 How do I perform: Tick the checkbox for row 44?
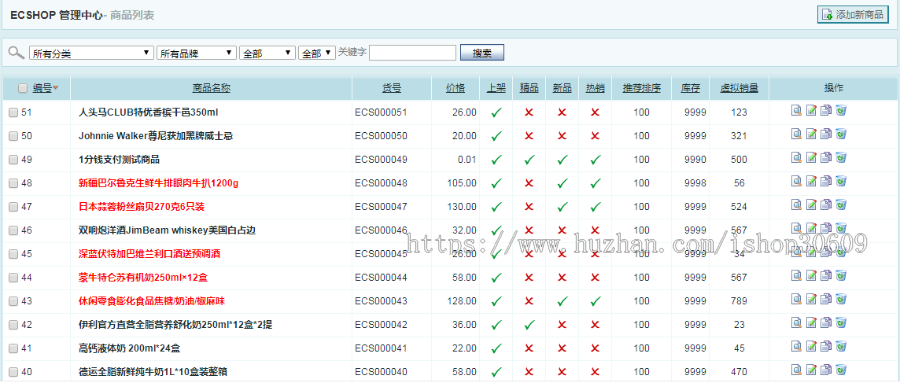[x=13, y=277]
